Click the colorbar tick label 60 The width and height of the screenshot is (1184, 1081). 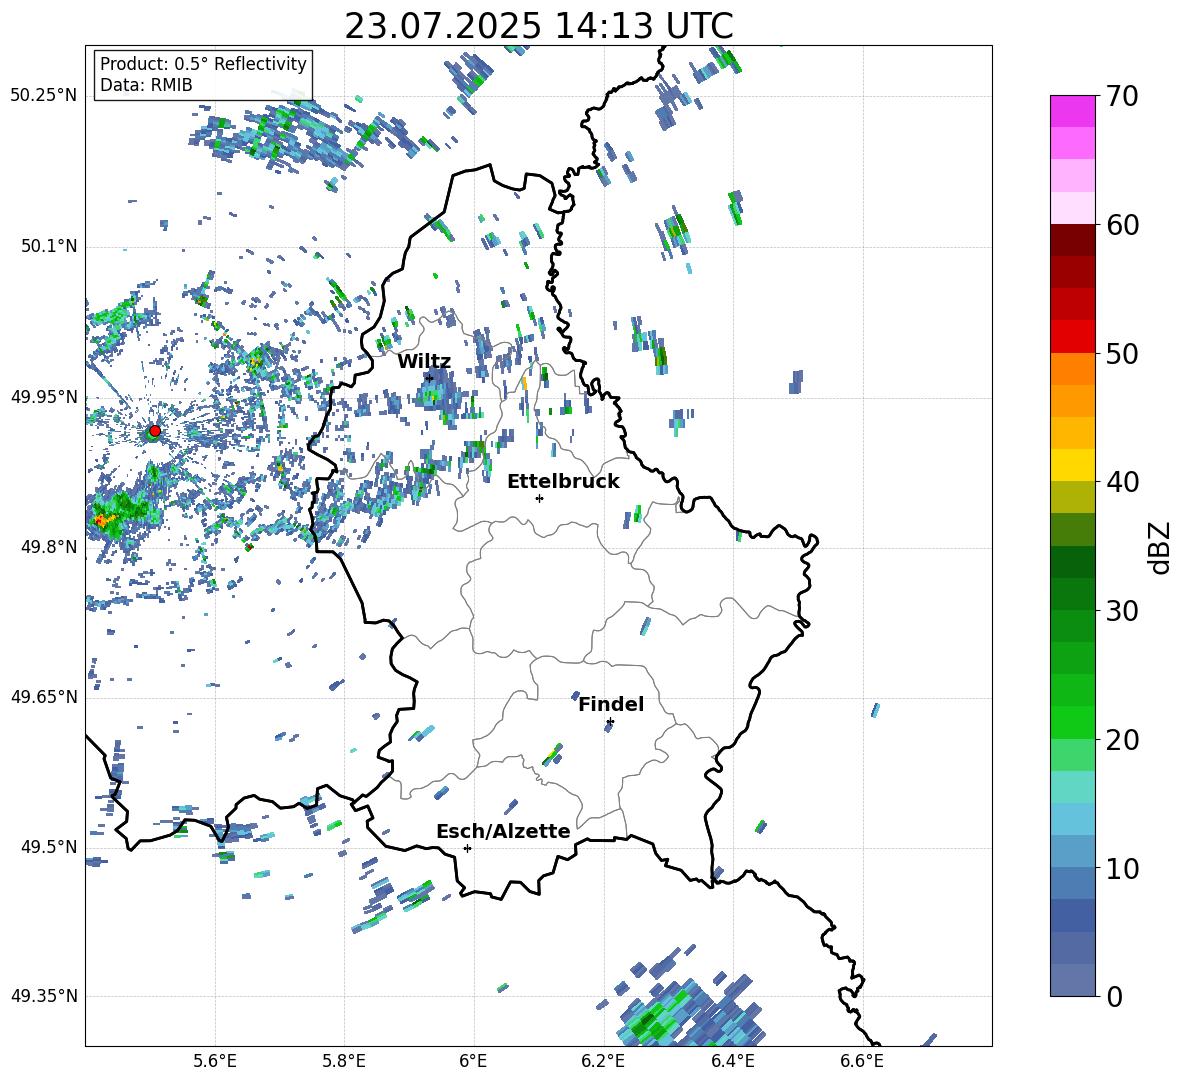click(x=1122, y=225)
